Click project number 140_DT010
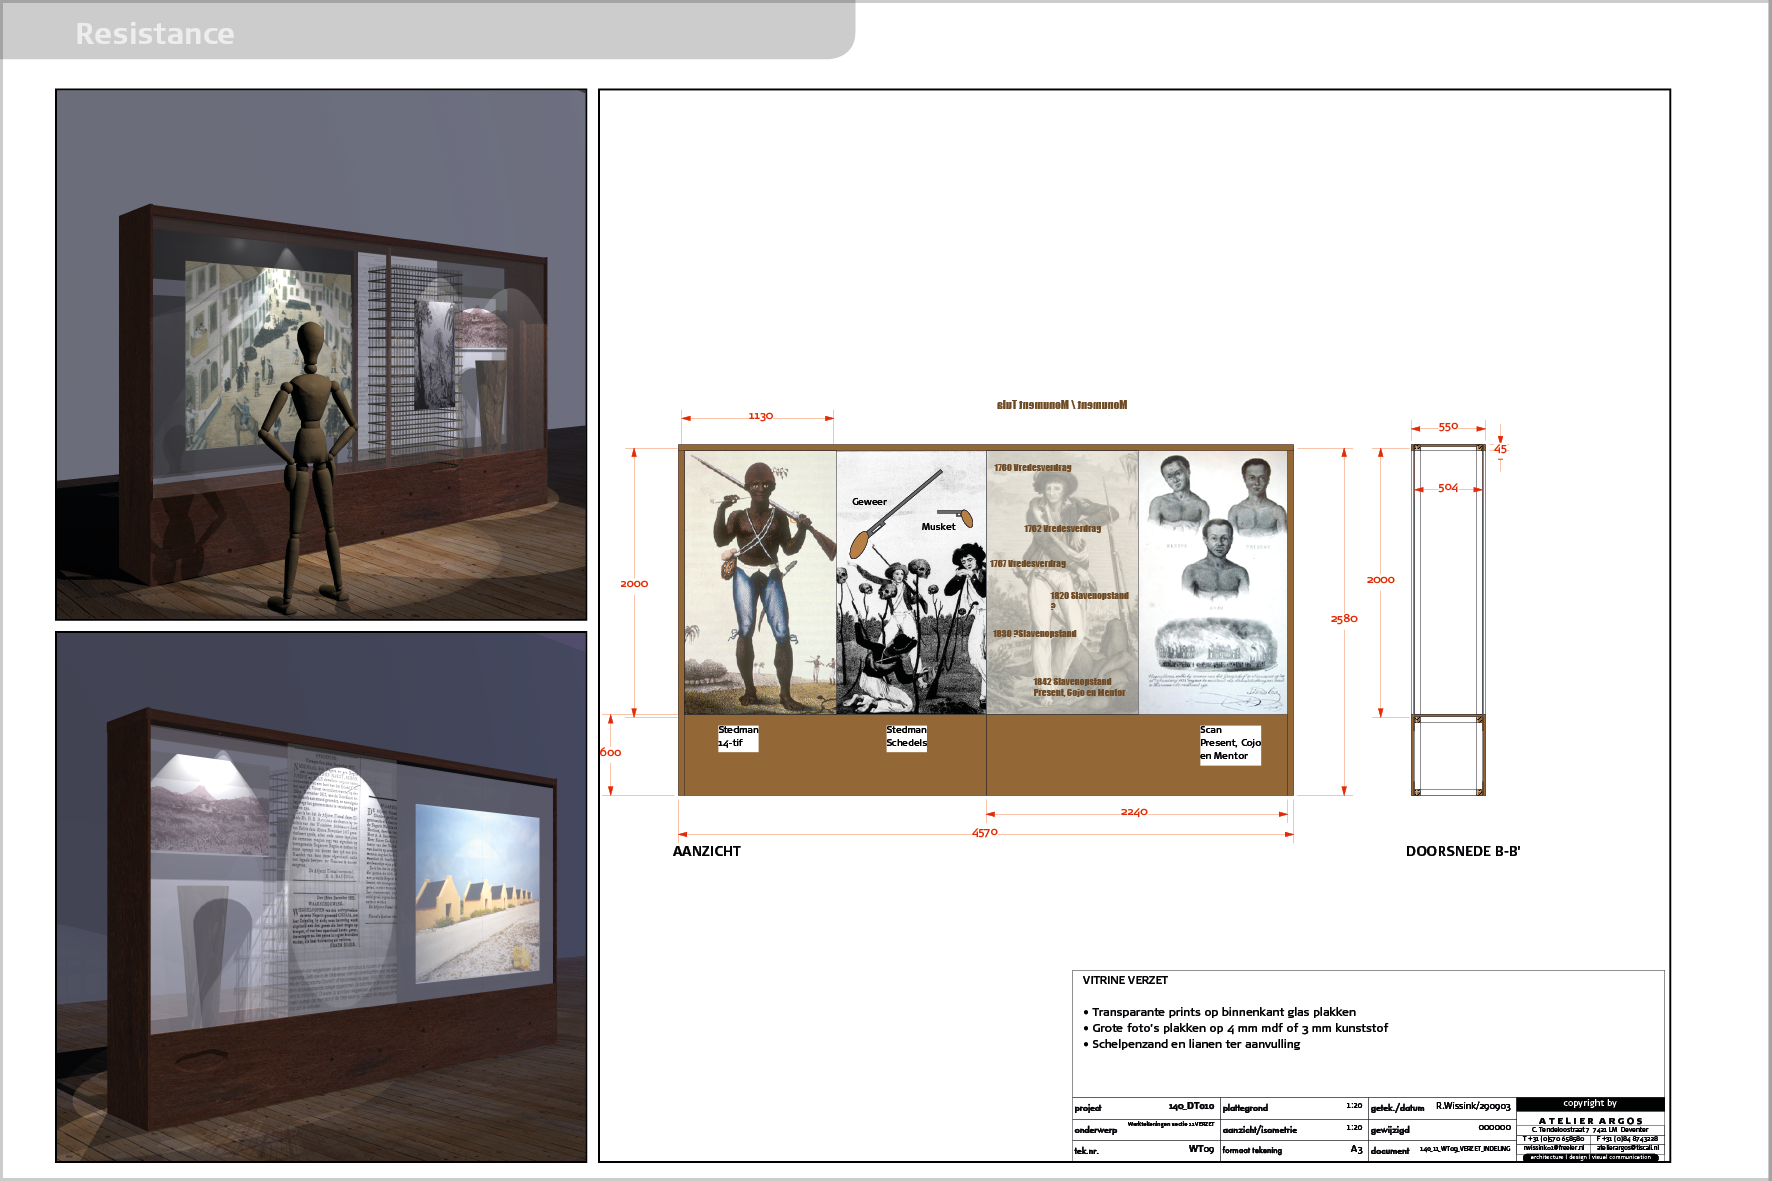 pyautogui.click(x=1191, y=1106)
